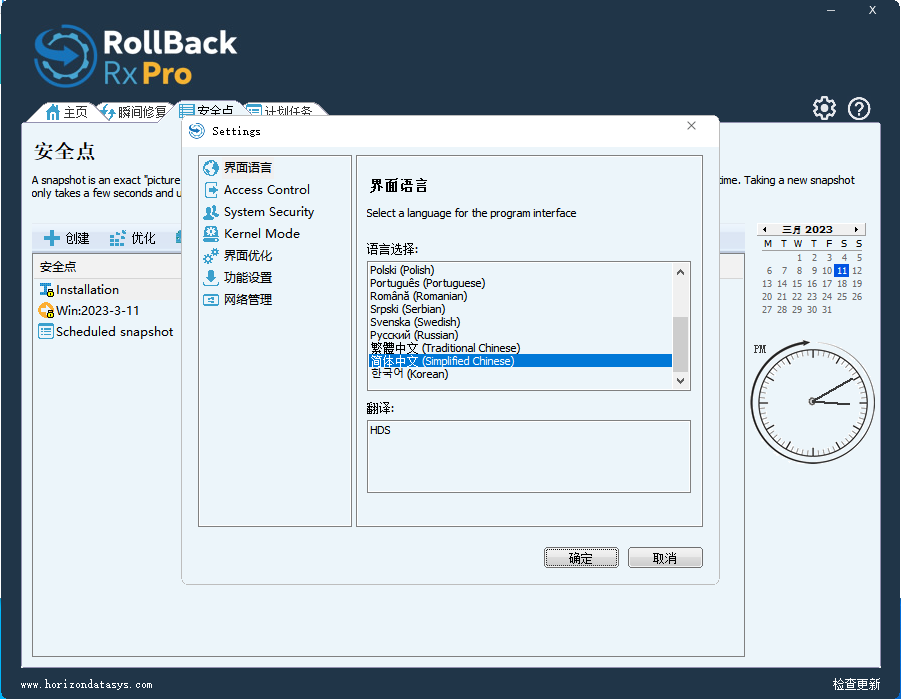Go to next month in calendar
This screenshot has width=901, height=699.
click(856, 229)
